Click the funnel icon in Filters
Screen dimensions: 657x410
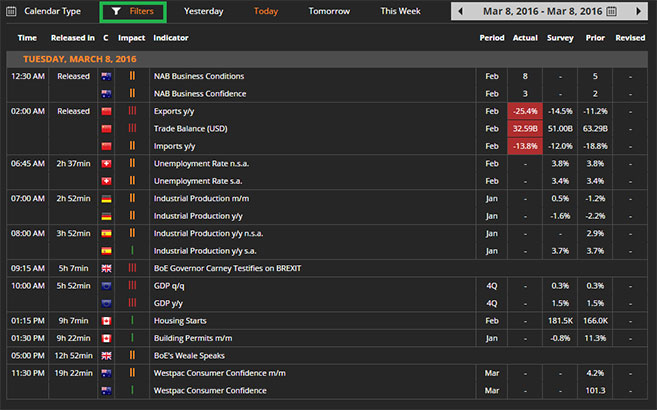coord(116,12)
